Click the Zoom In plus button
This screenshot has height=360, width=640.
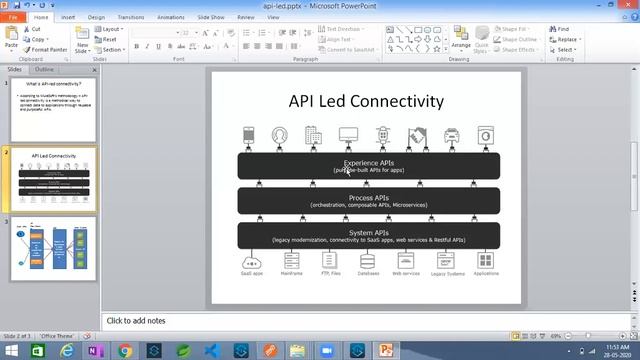(x=622, y=336)
